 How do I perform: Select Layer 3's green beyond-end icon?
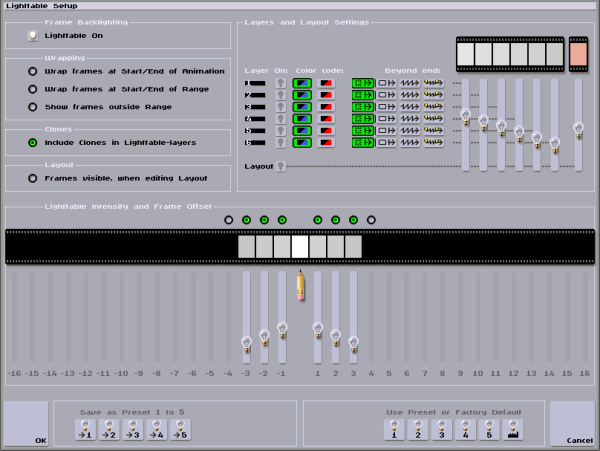point(362,109)
